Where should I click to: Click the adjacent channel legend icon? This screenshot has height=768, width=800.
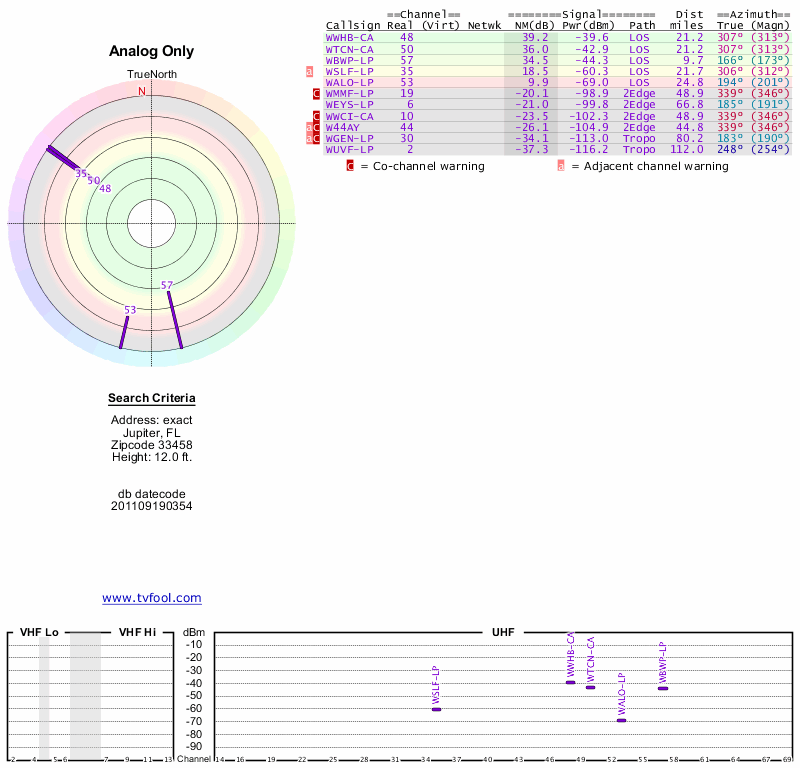tap(561, 166)
